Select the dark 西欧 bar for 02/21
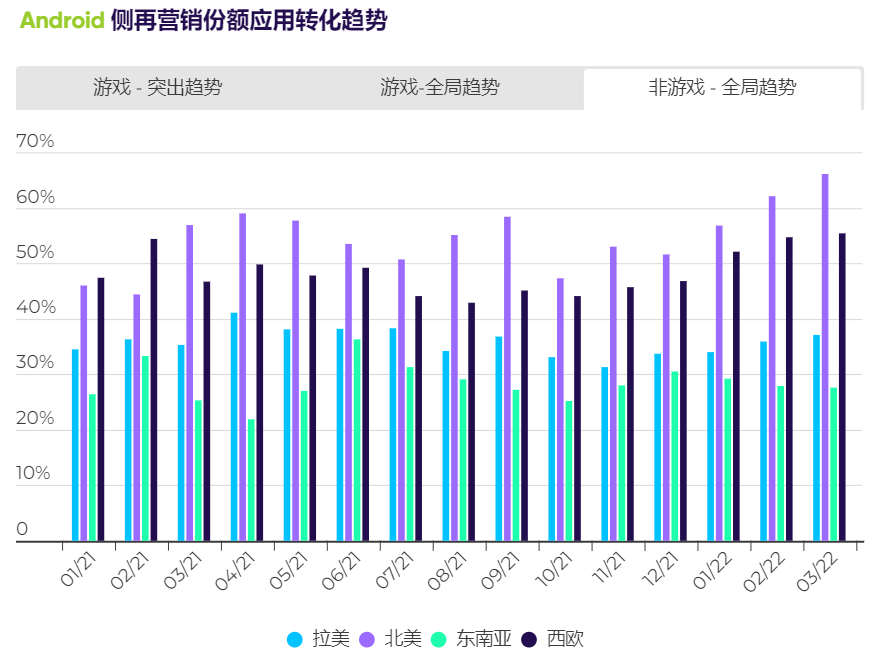 pyautogui.click(x=154, y=390)
